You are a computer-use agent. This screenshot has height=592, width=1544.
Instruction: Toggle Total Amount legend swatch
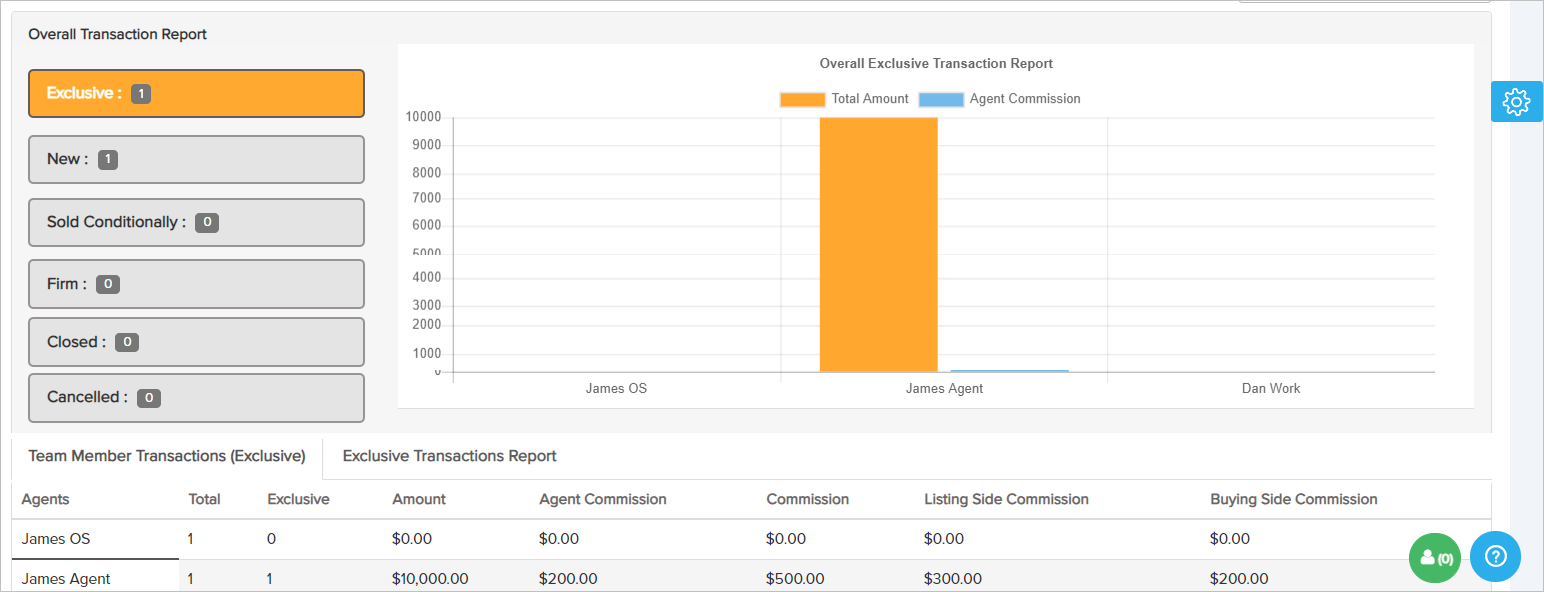click(x=802, y=99)
